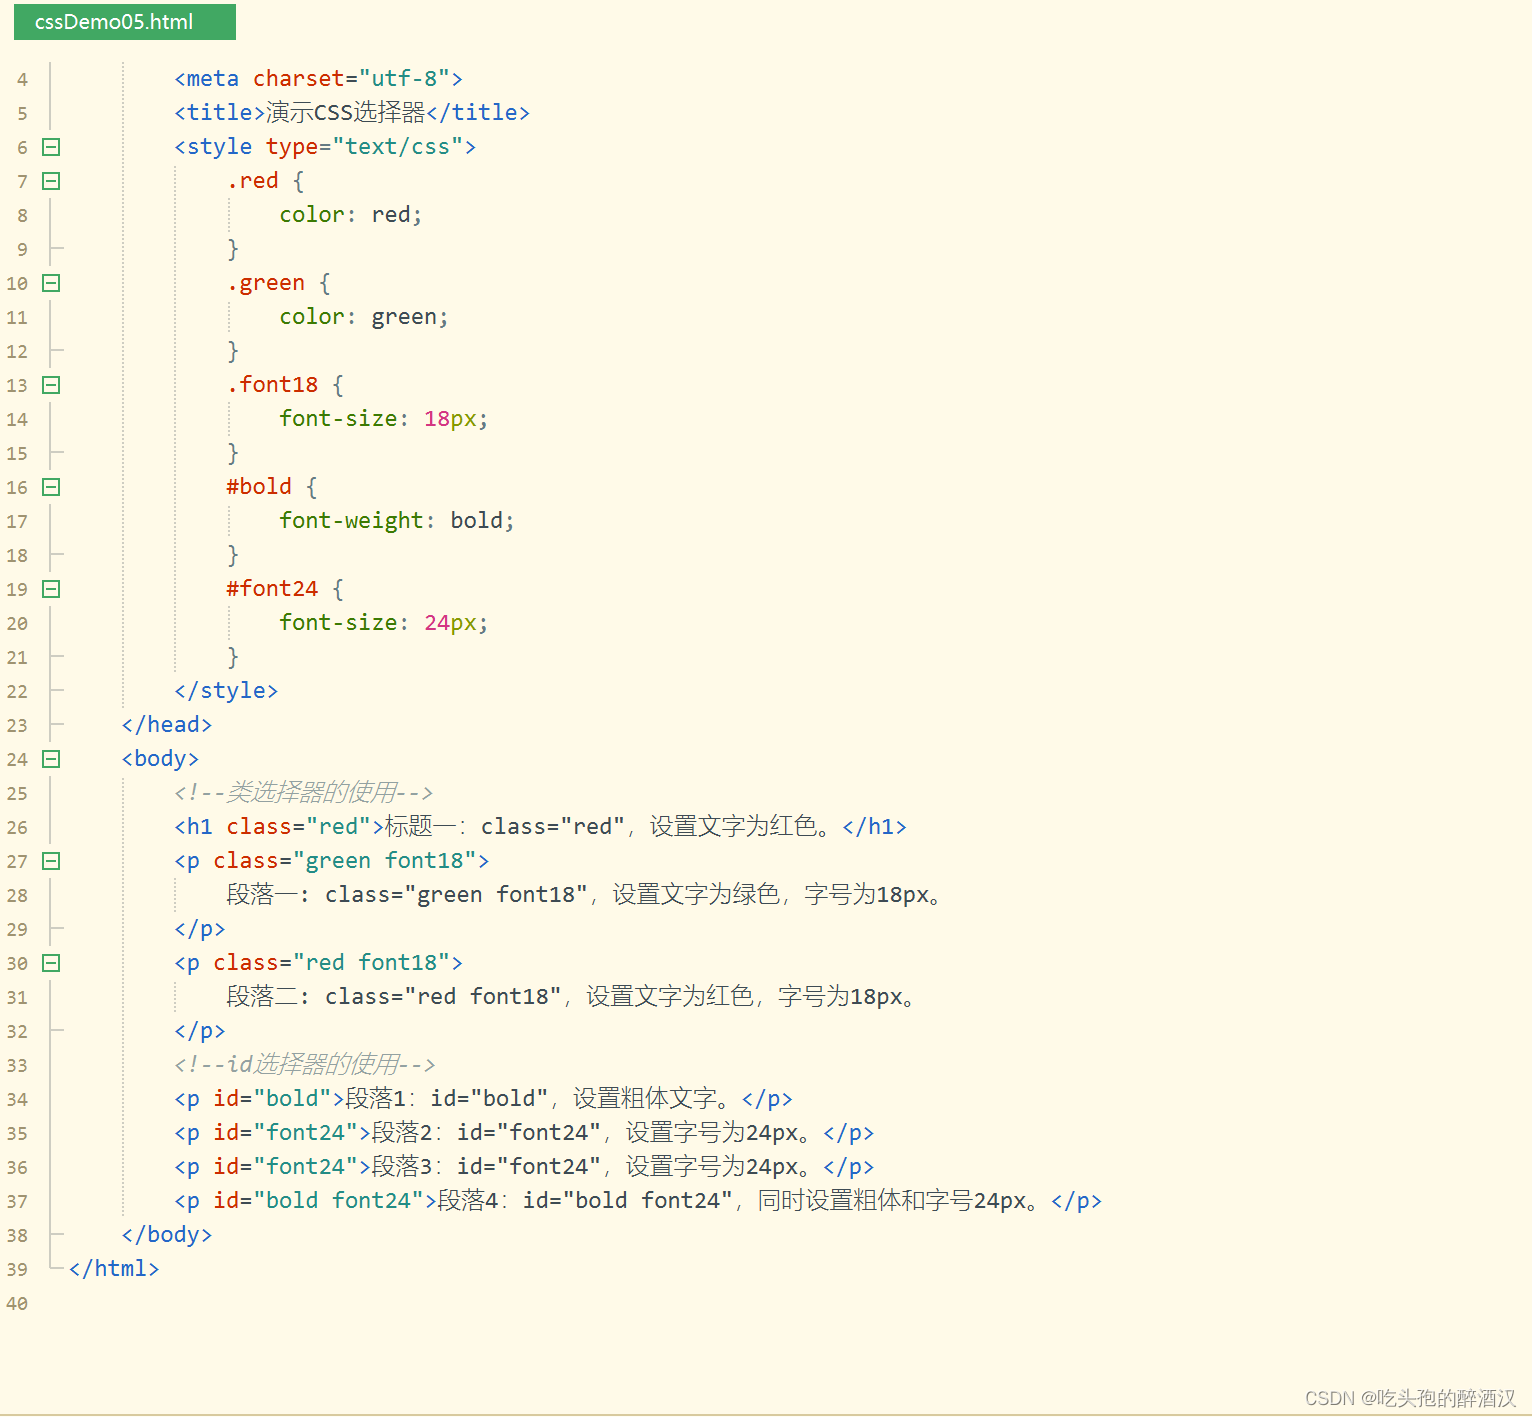Collapse fold marker on line 30 paragraph
Image resolution: width=1532 pixels, height=1417 pixels.
point(50,963)
